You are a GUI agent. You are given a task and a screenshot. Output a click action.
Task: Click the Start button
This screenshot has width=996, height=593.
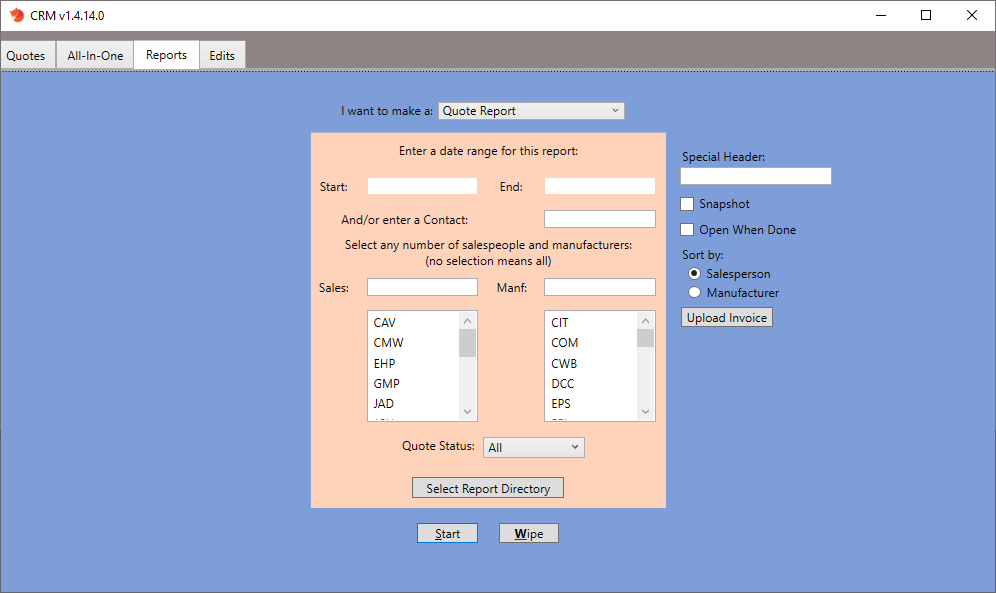point(447,533)
